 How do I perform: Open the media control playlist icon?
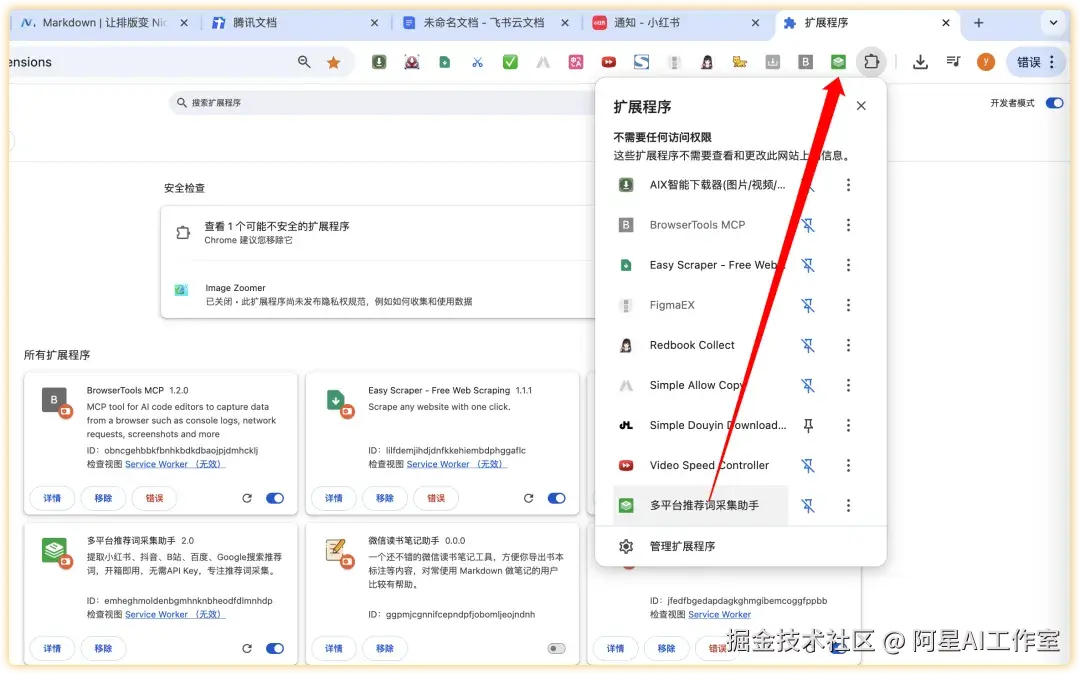click(x=953, y=62)
